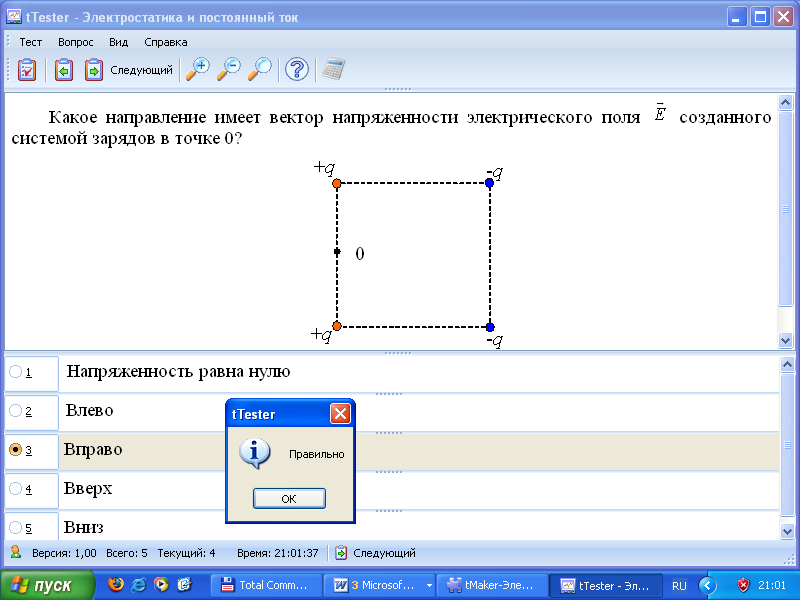Open the Вид menu
The image size is (800, 600).
pyautogui.click(x=118, y=42)
